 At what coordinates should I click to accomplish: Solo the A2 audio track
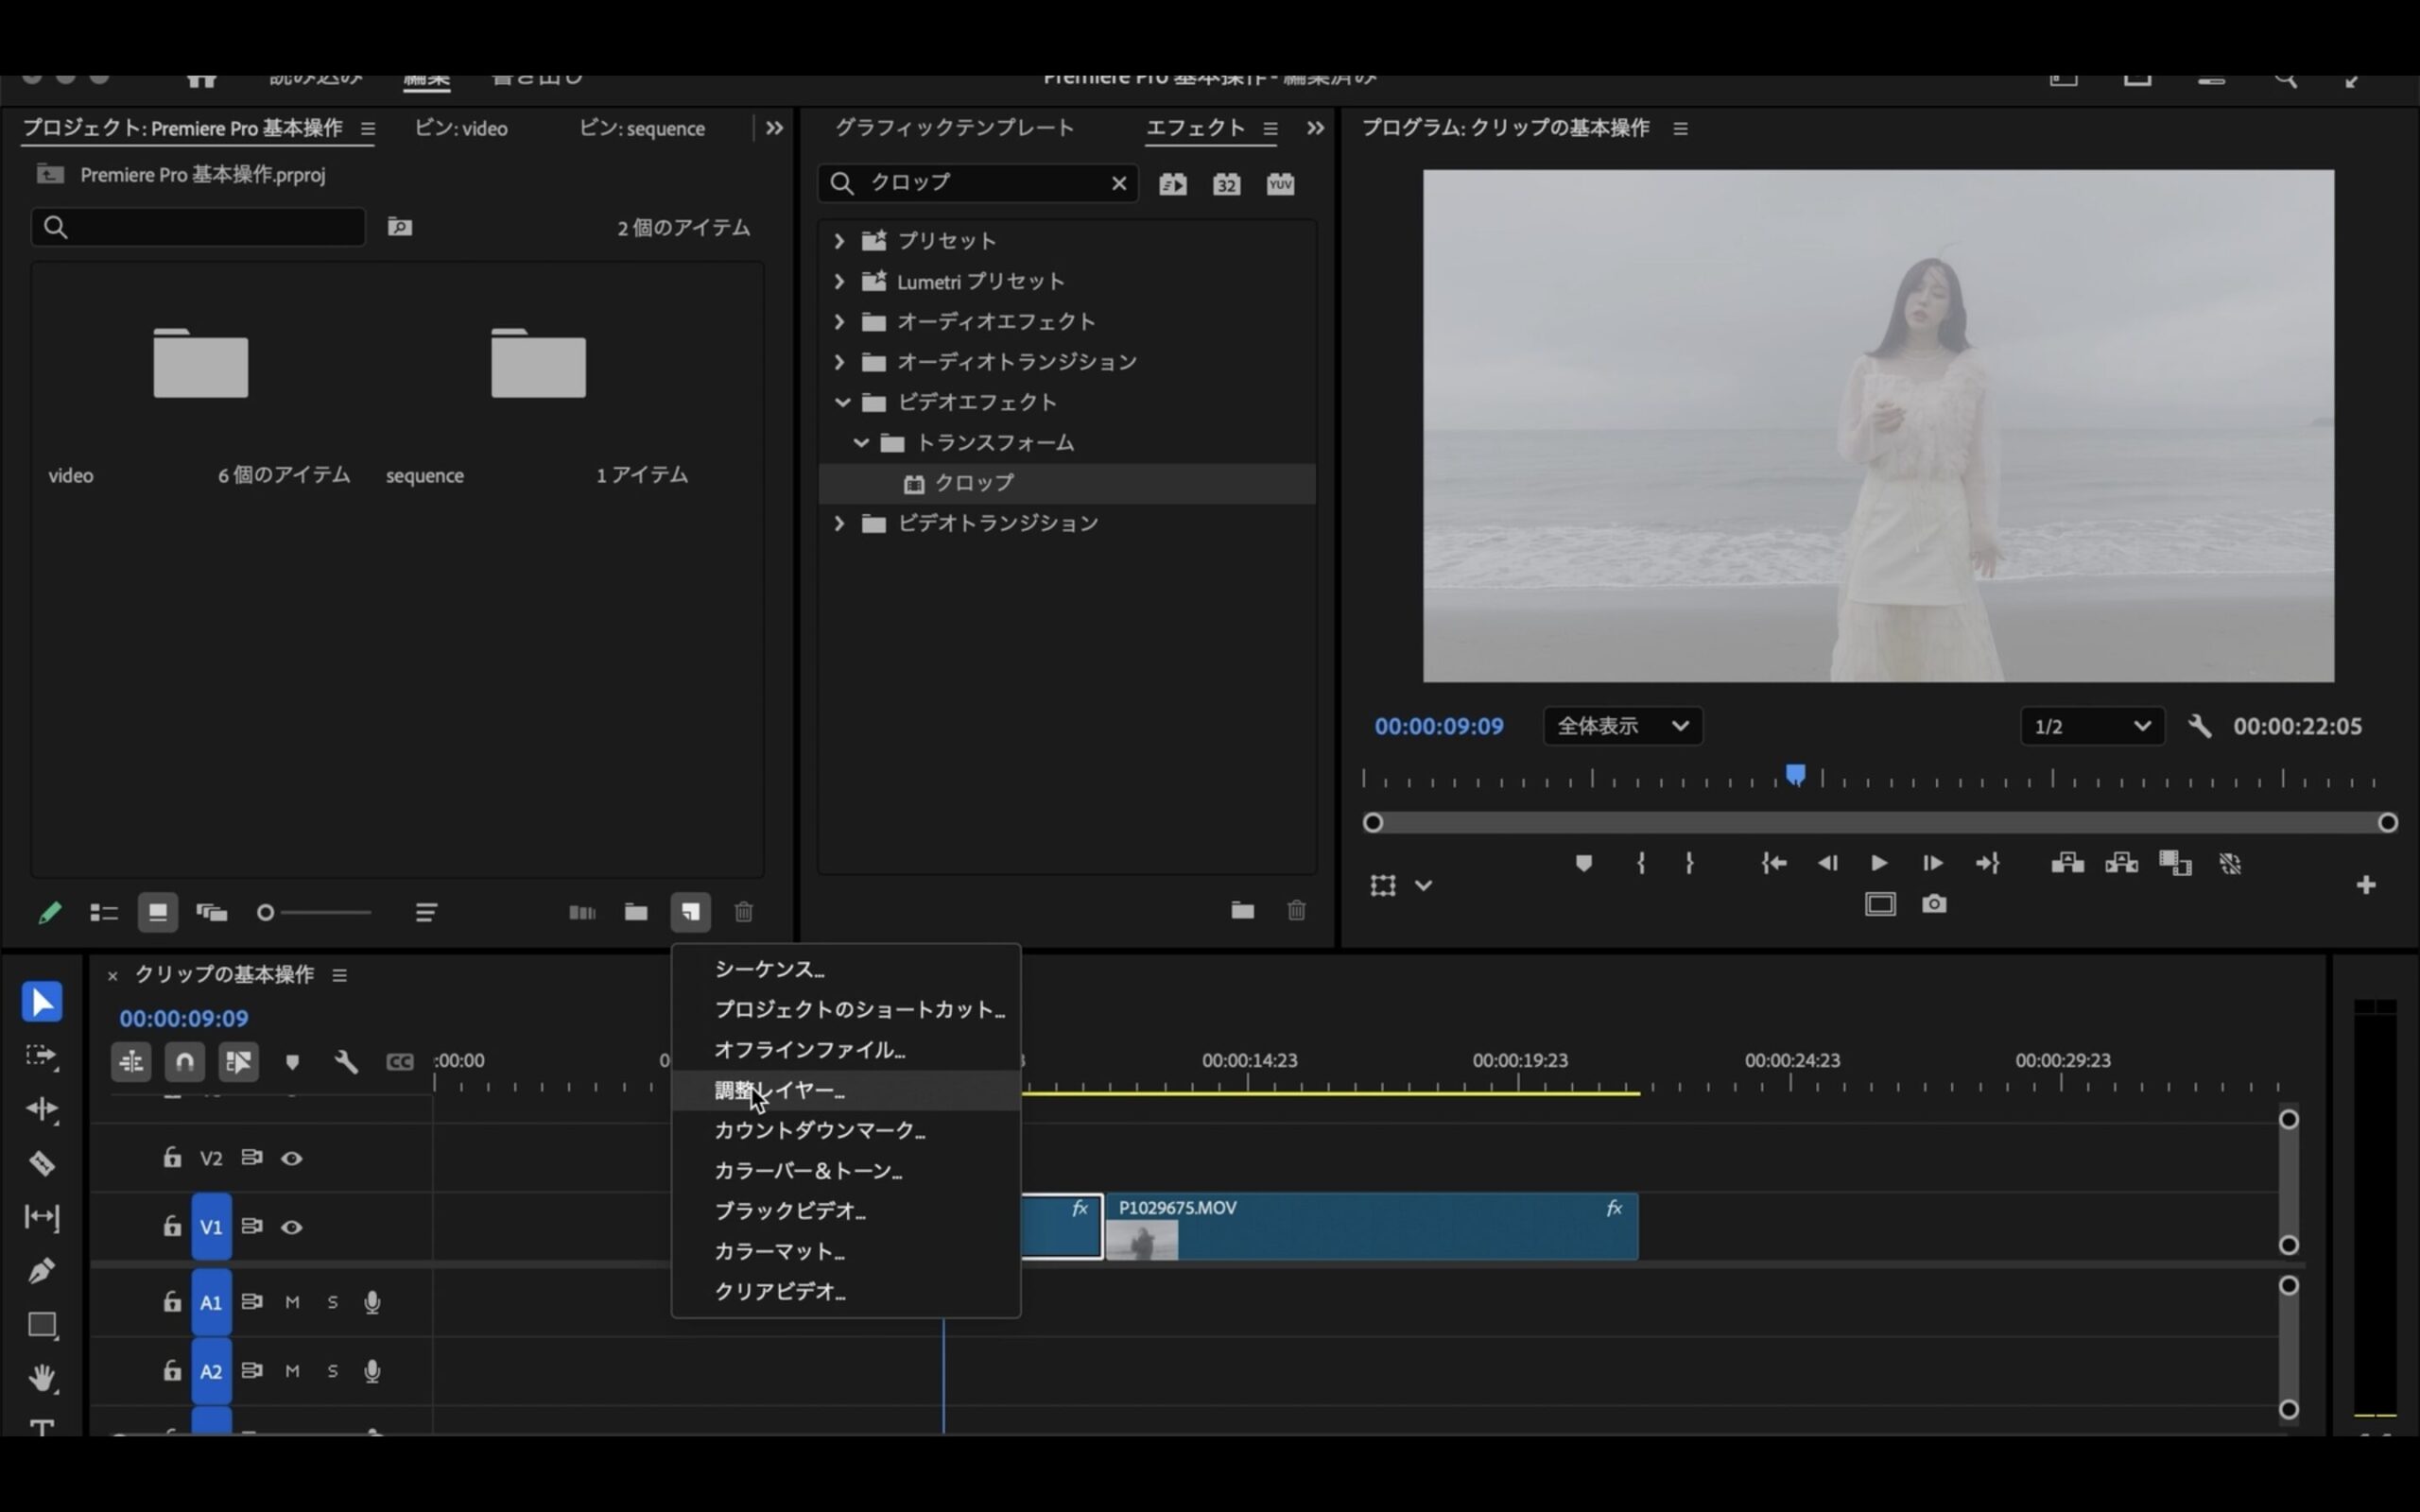click(333, 1371)
